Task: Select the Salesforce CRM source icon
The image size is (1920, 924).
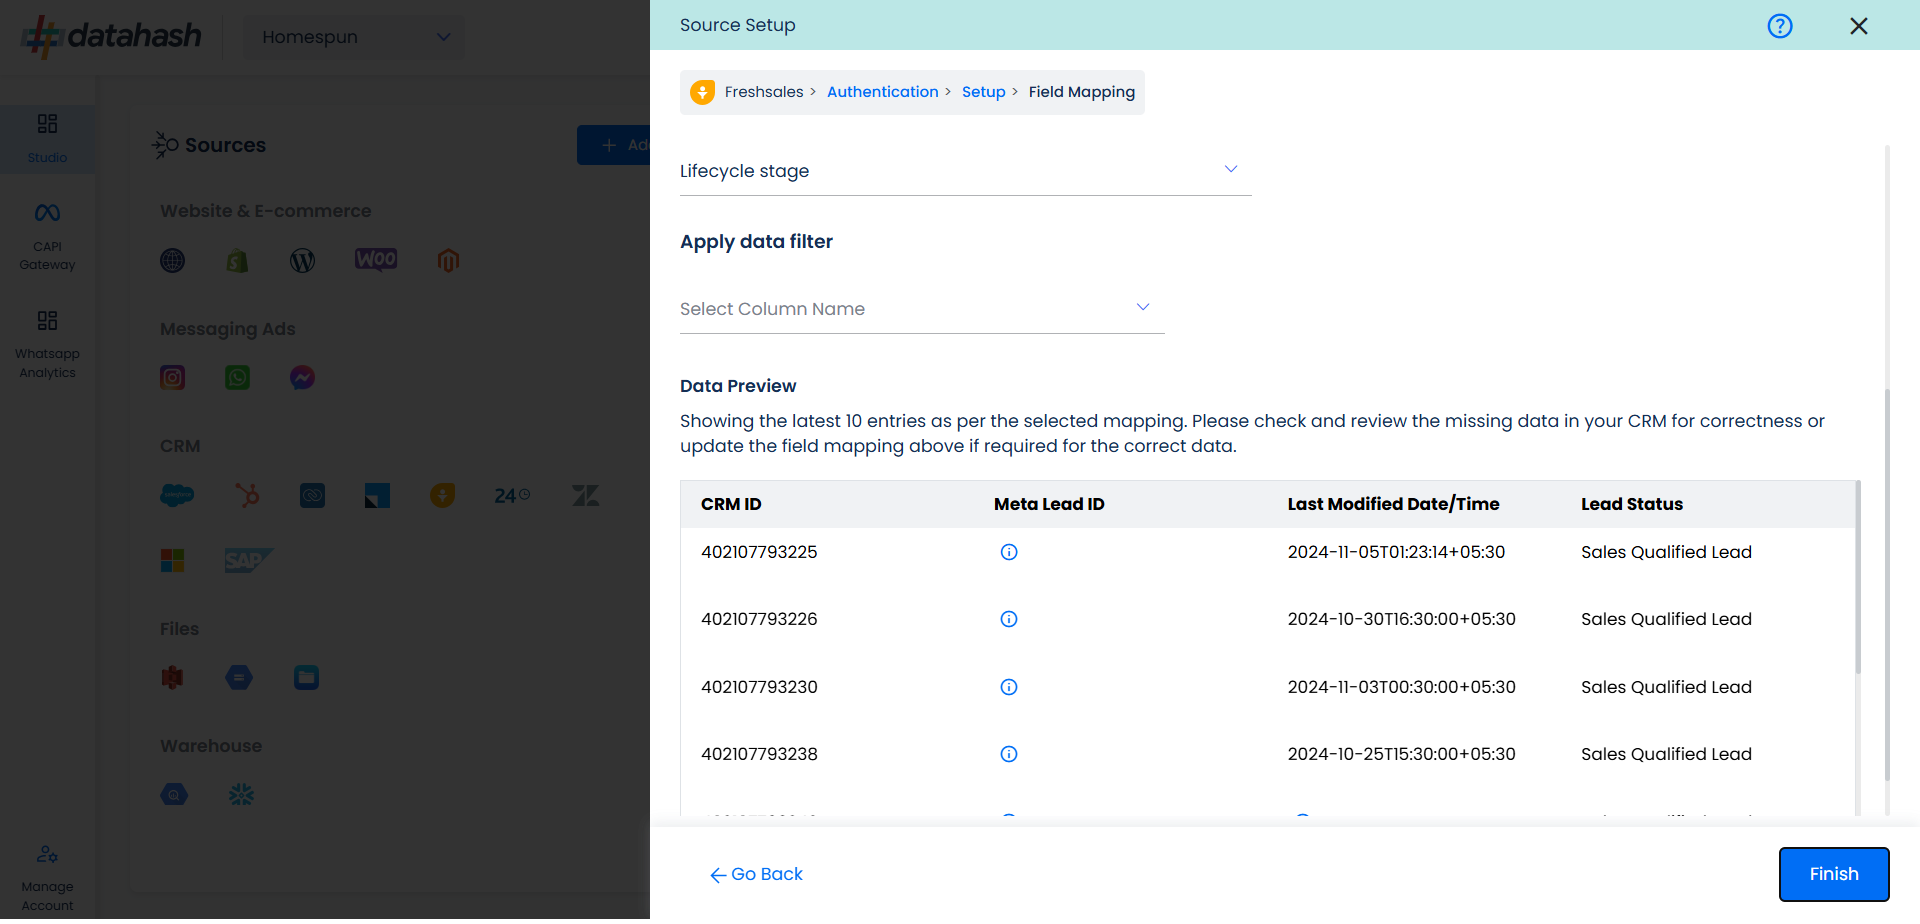Action: coord(177,495)
